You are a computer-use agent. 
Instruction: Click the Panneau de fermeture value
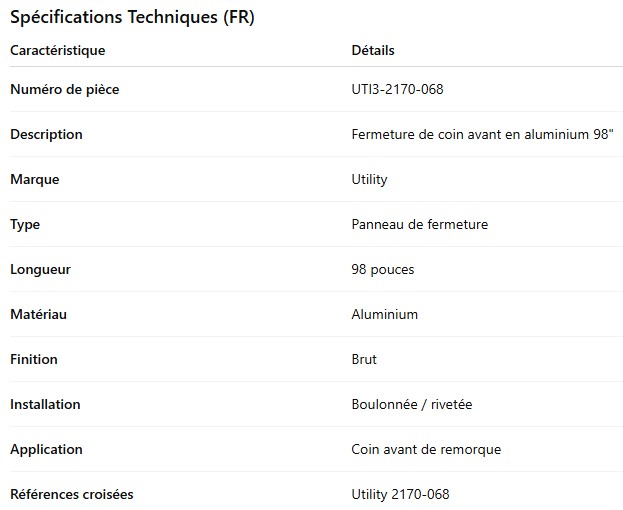[420, 224]
